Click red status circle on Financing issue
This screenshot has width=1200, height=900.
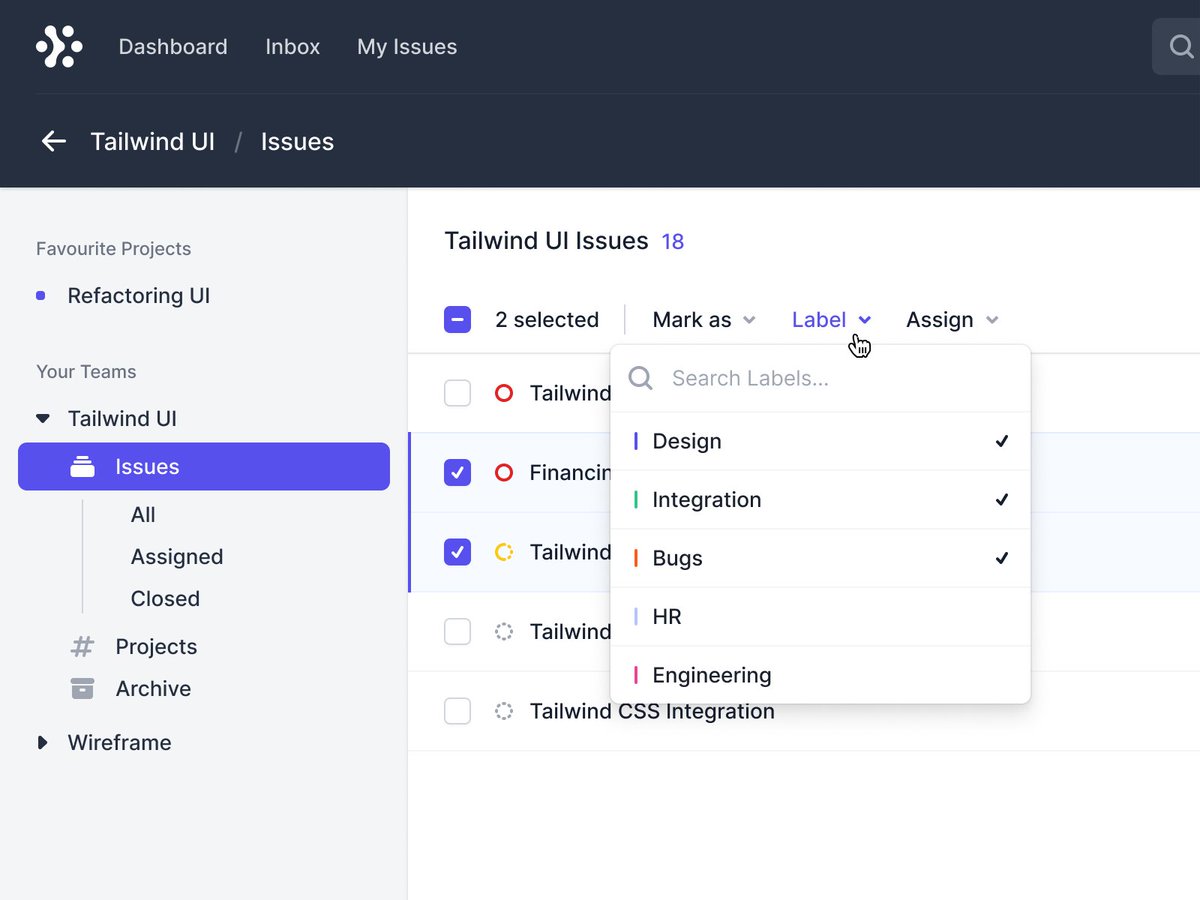click(x=504, y=472)
